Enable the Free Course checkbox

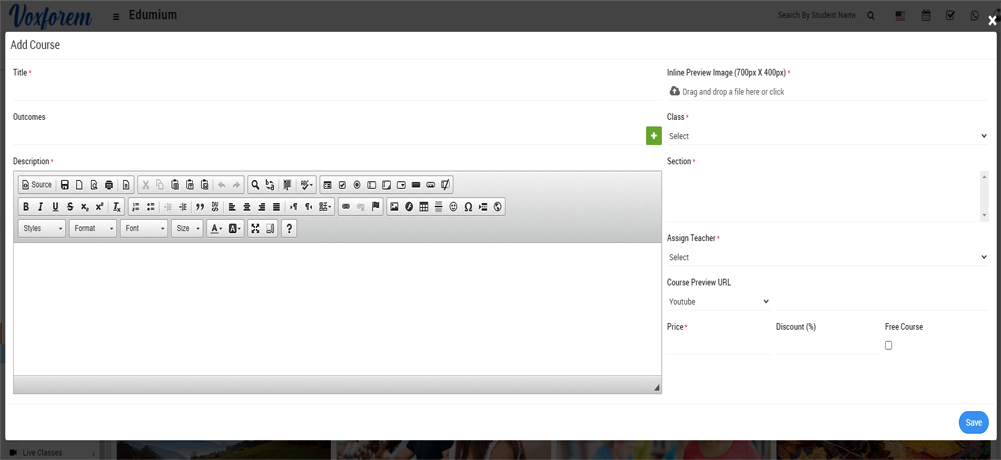point(888,345)
